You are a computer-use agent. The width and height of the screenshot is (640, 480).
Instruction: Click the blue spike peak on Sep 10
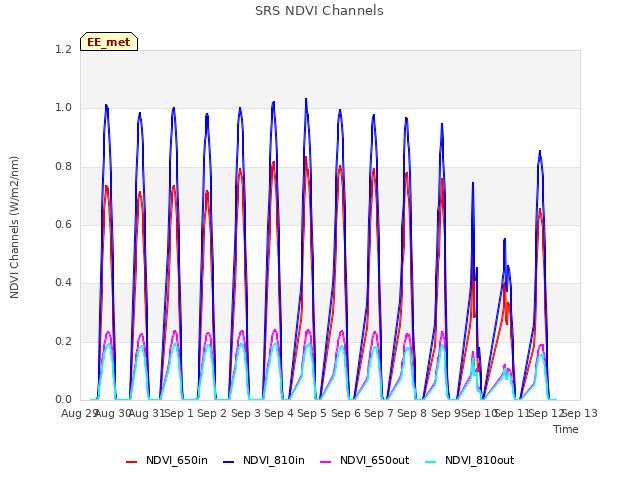point(473,183)
